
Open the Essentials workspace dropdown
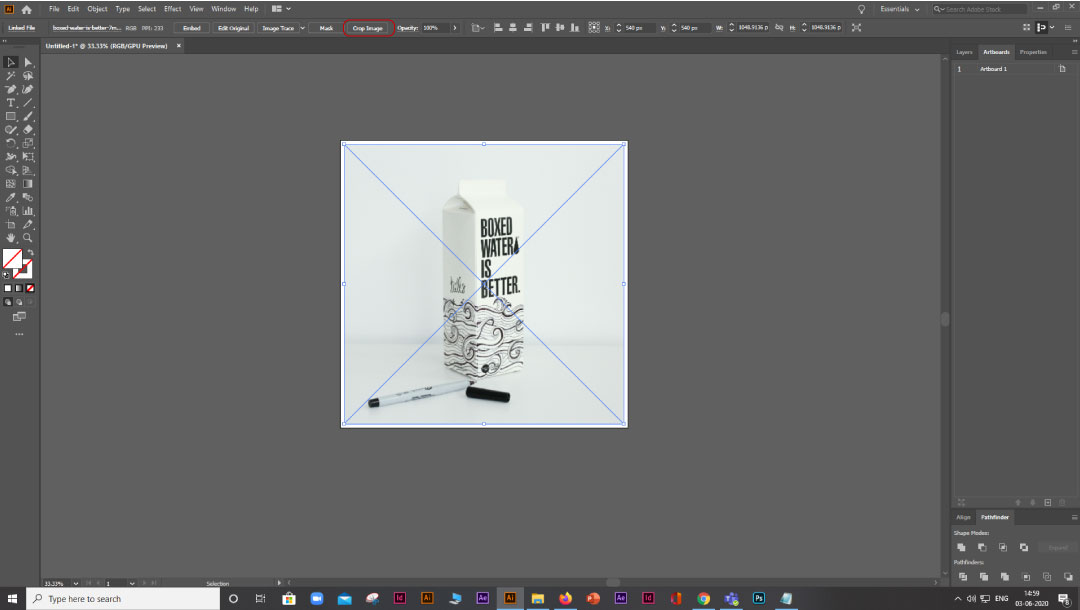tap(900, 9)
